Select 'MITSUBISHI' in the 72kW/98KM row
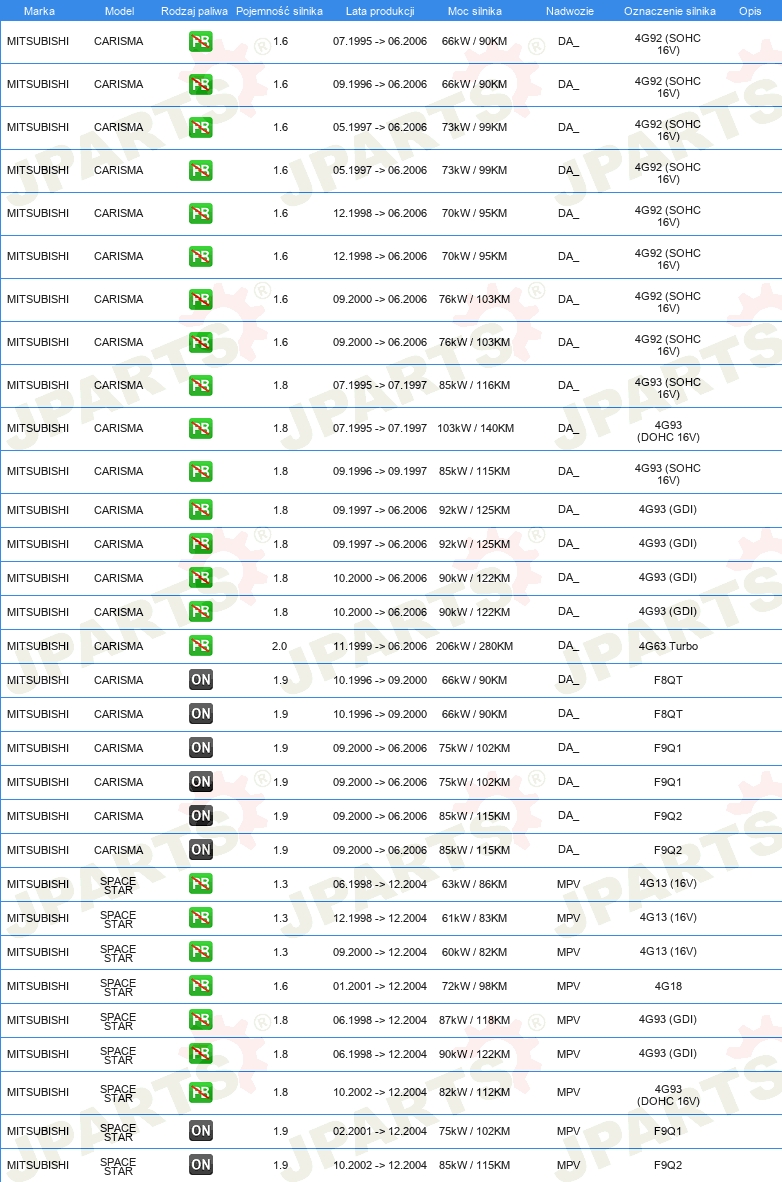The height and width of the screenshot is (1182, 782). pyautogui.click(x=38, y=986)
